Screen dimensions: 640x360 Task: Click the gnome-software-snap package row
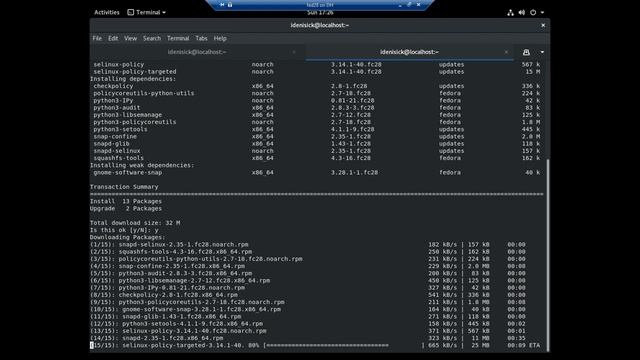(316, 173)
